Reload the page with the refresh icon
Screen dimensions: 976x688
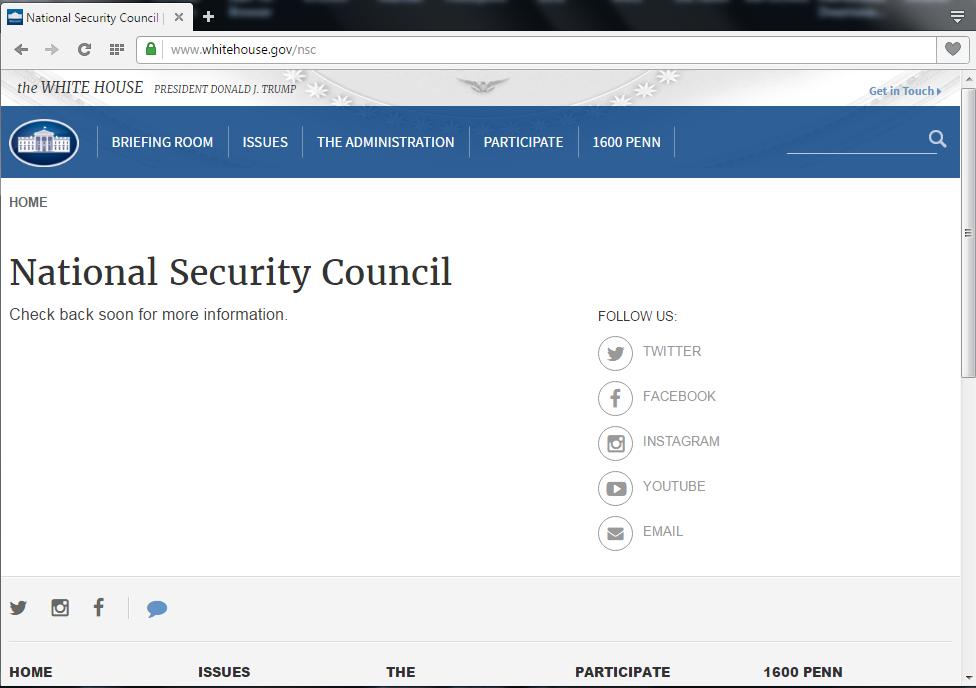(84, 50)
